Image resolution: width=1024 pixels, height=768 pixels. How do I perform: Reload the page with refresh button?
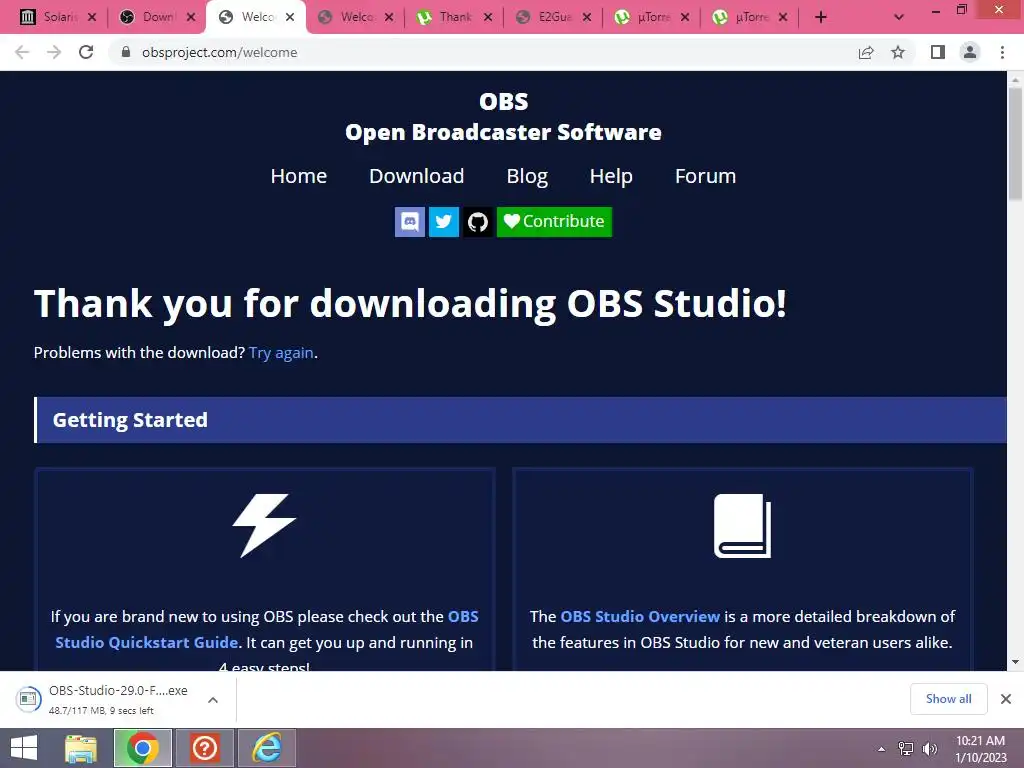click(x=86, y=52)
